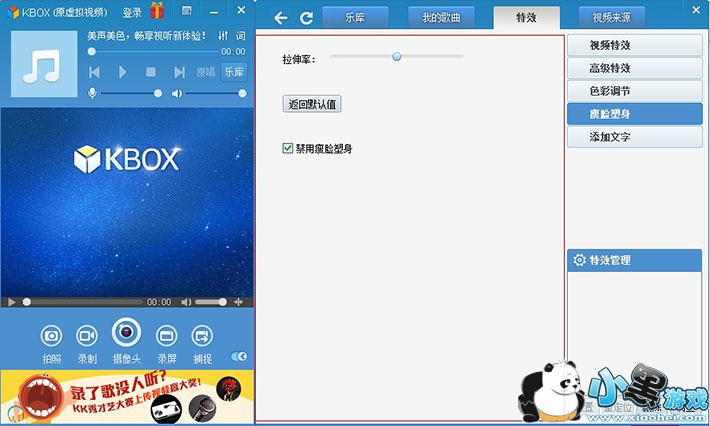The width and height of the screenshot is (710, 426).
Task: Take a photo with 拍照
Action: tap(51, 335)
